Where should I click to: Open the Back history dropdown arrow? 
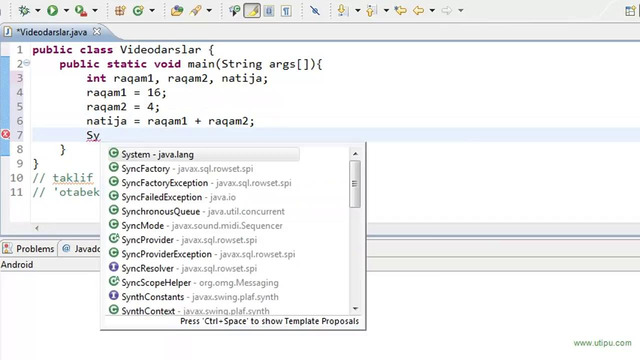tap(432, 10)
